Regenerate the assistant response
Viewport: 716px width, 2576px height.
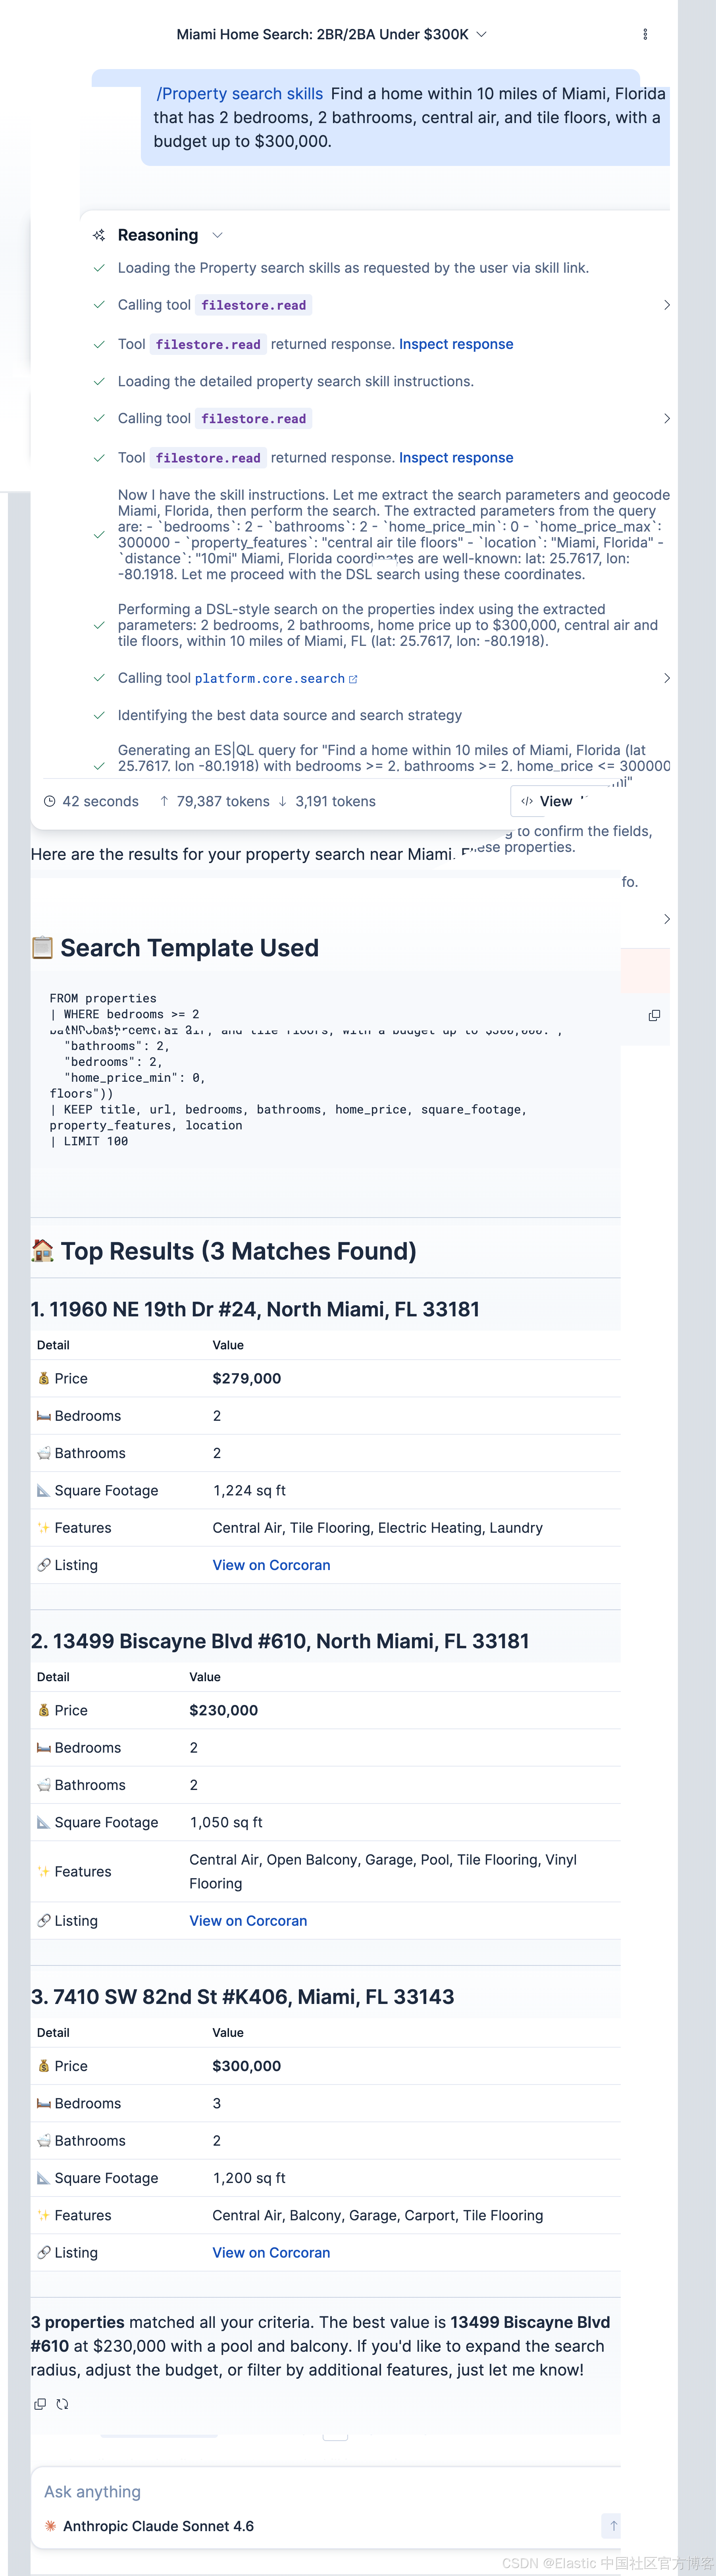click(62, 2404)
